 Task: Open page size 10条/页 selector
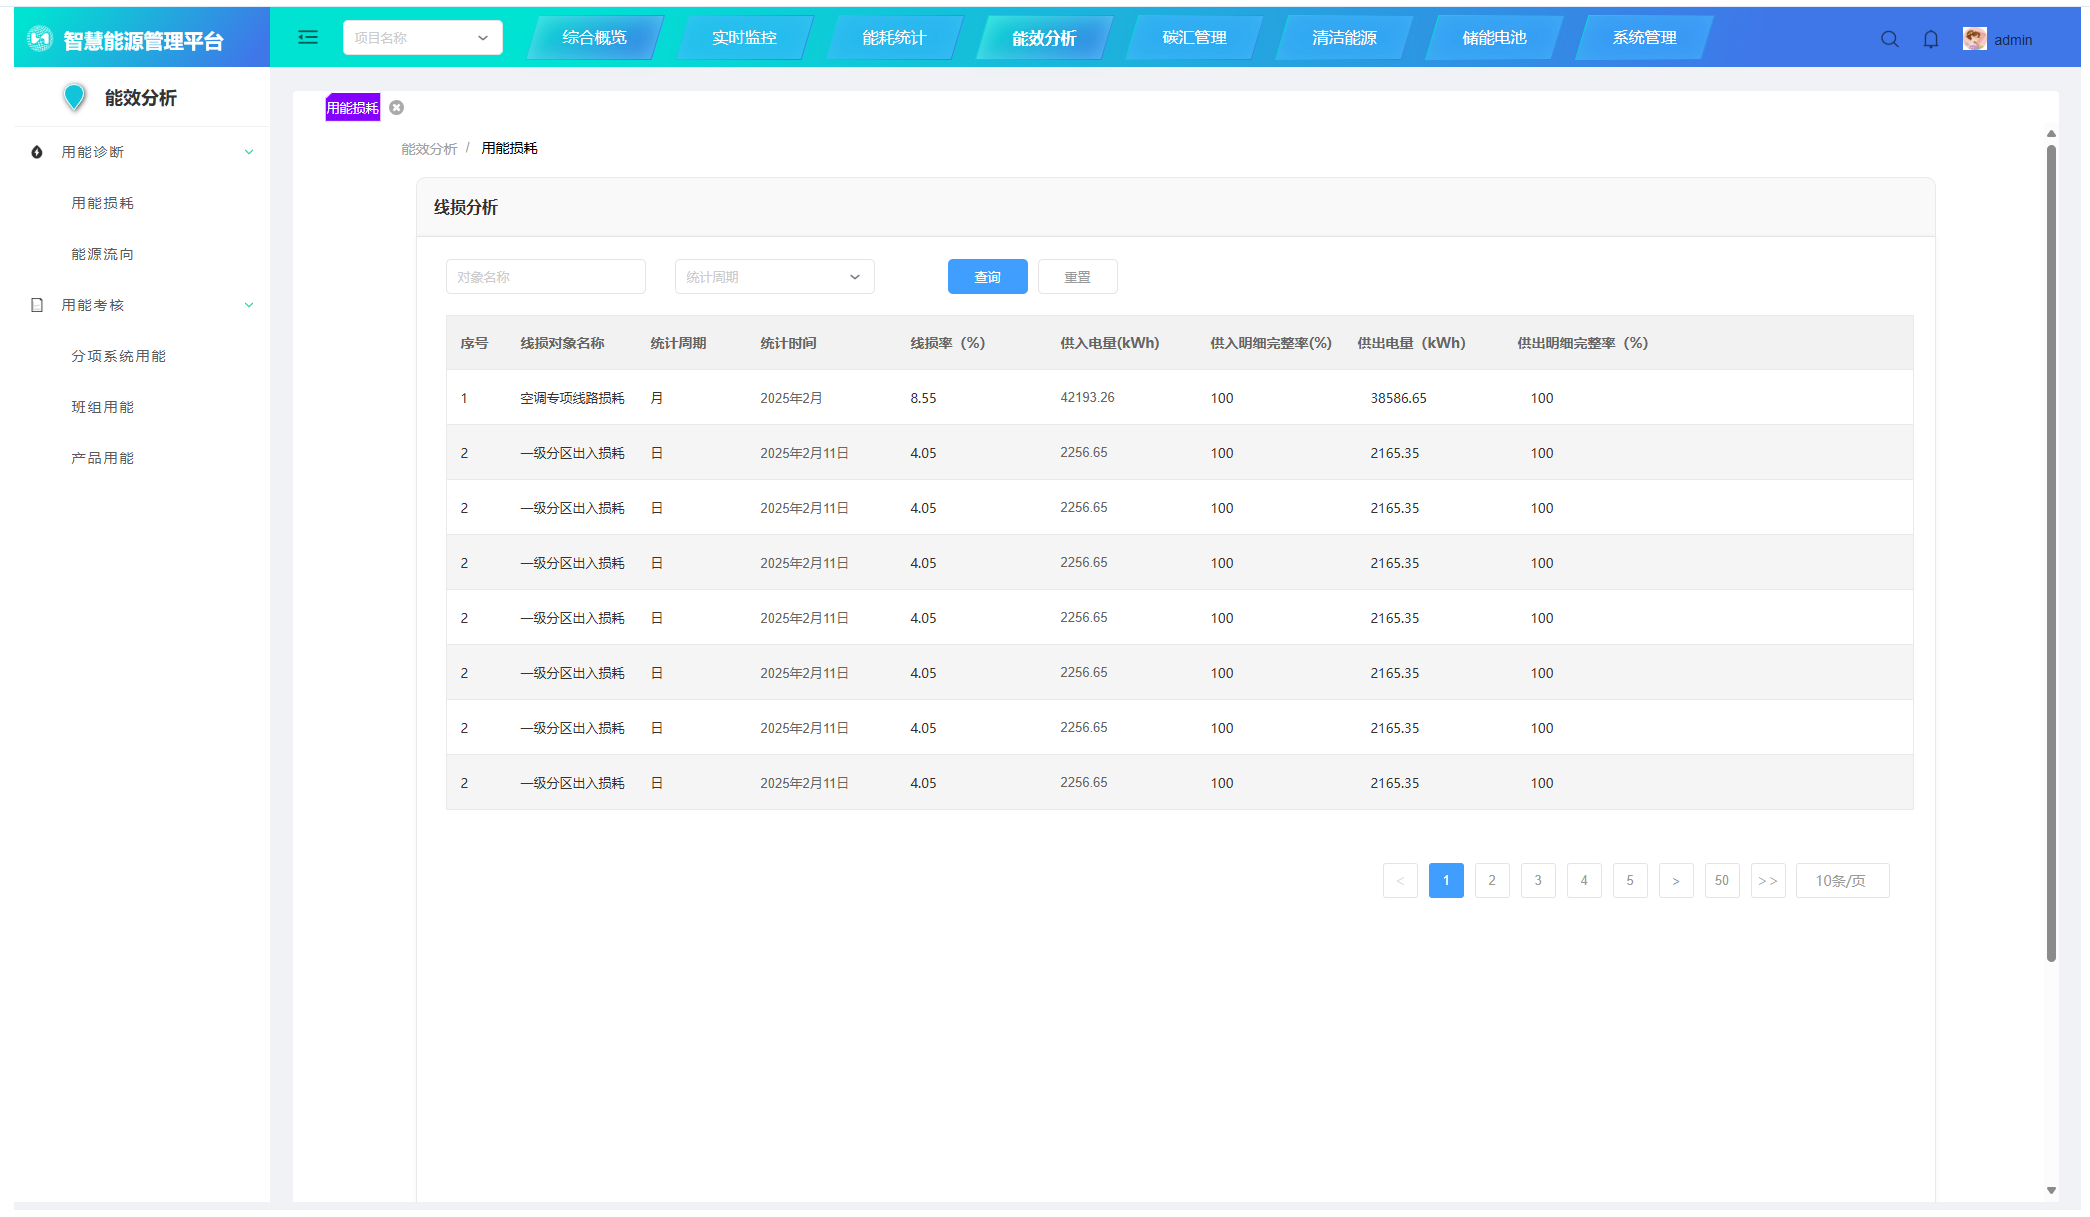[x=1841, y=881]
